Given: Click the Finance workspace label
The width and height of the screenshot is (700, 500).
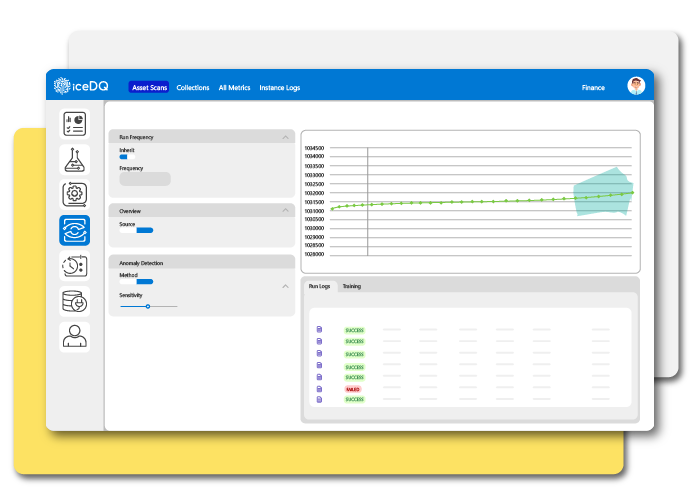Looking at the screenshot, I should (x=593, y=88).
